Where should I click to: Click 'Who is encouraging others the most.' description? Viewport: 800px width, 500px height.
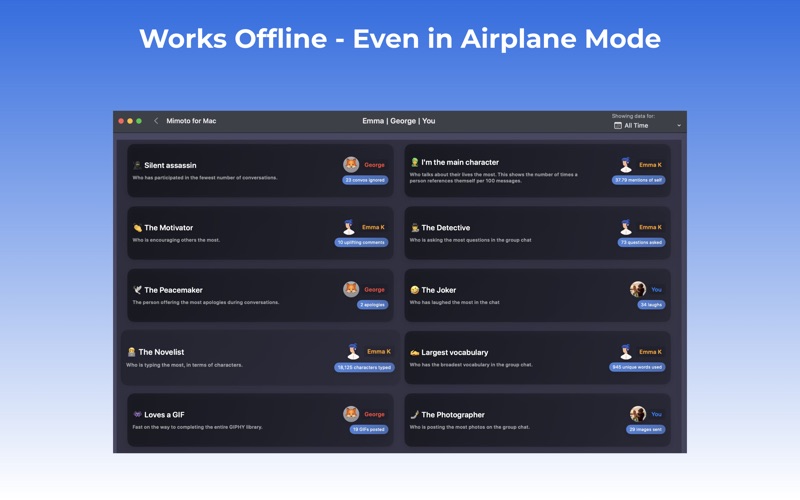click(x=176, y=240)
